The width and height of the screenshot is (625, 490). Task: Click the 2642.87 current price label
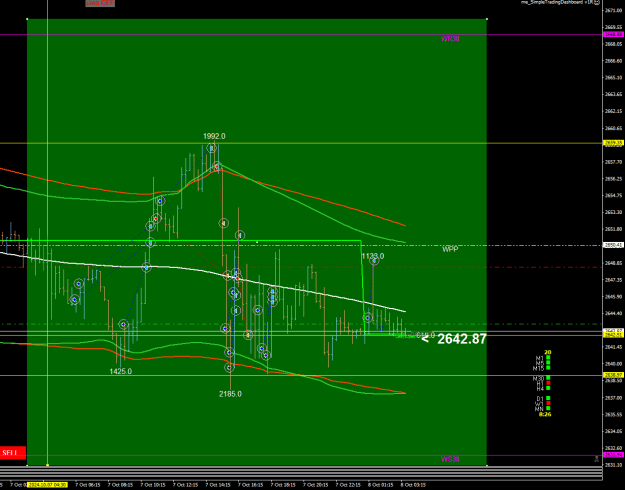[462, 339]
